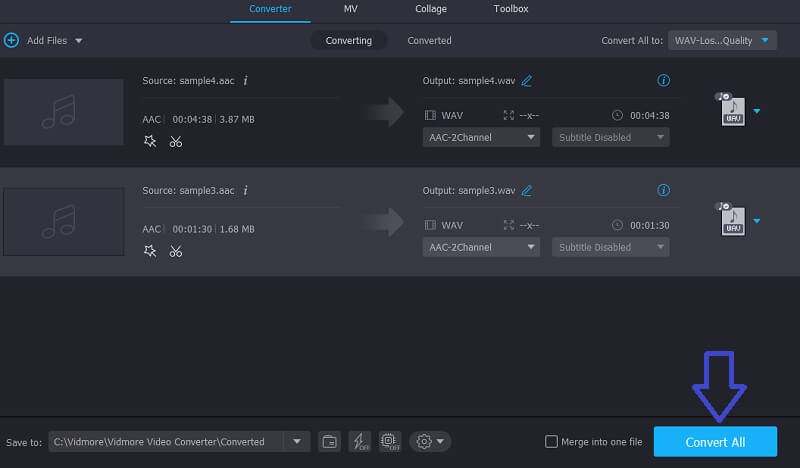The height and width of the screenshot is (468, 800).
Task: Click the blue info icon for sample3.wav output
Action: [x=663, y=190]
